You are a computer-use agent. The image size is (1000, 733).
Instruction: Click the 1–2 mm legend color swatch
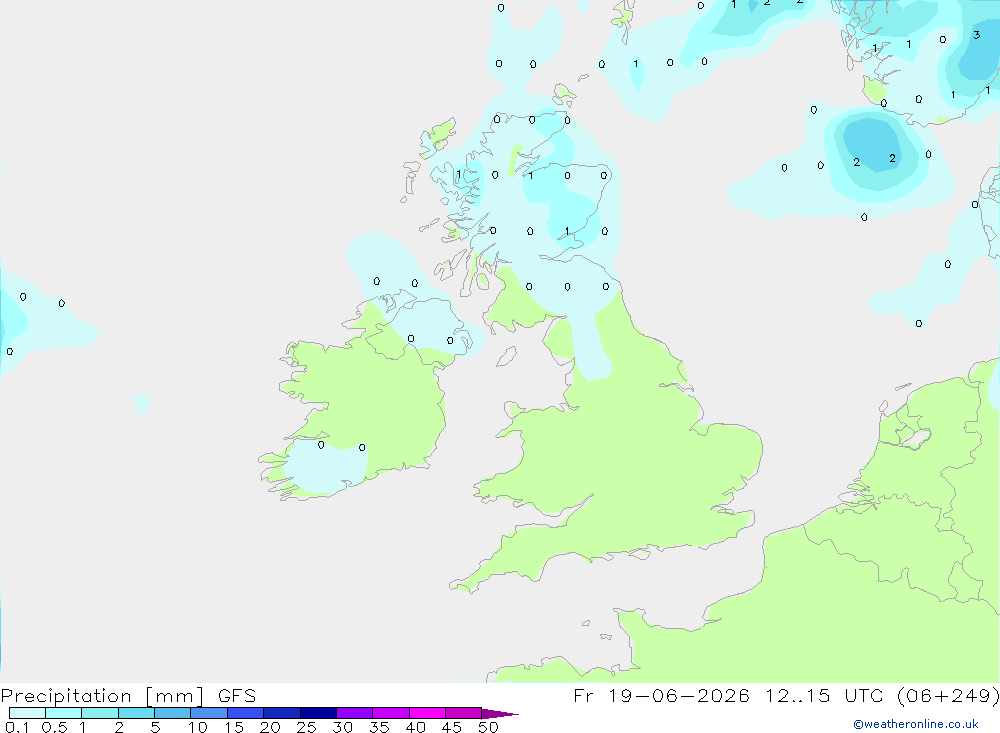click(x=100, y=713)
